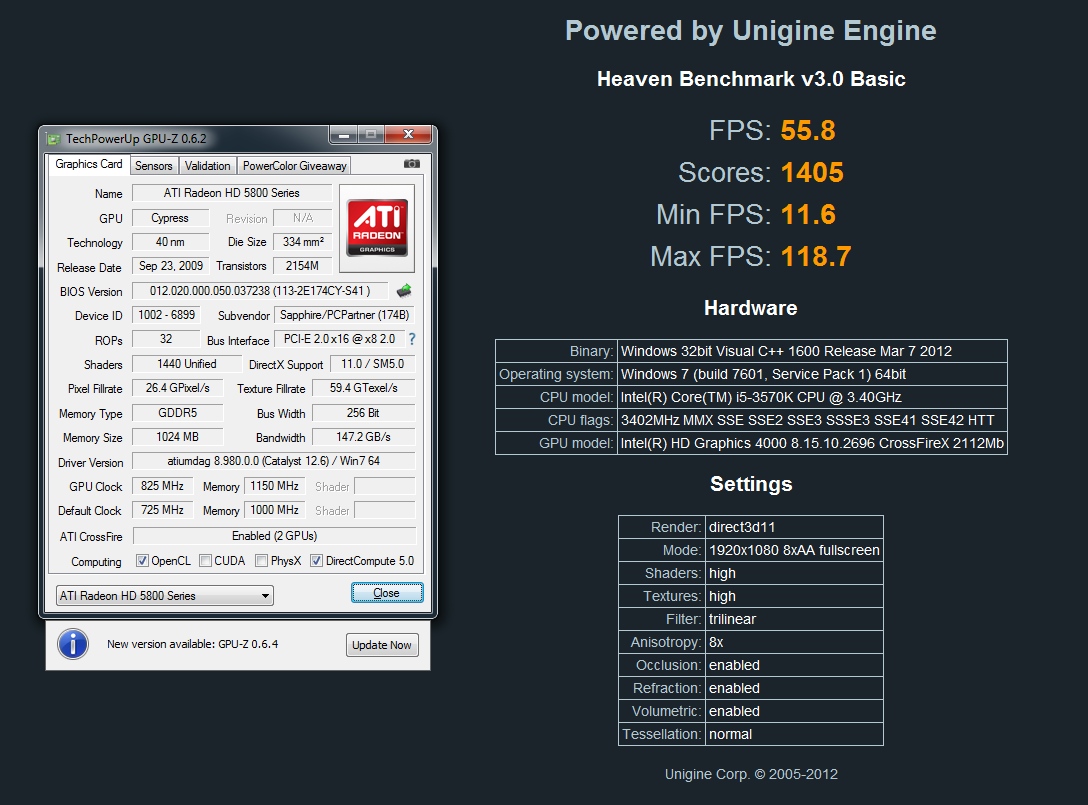Click the Technology field 40 nm
Screen dimensions: 1088x805
pyautogui.click(x=170, y=242)
